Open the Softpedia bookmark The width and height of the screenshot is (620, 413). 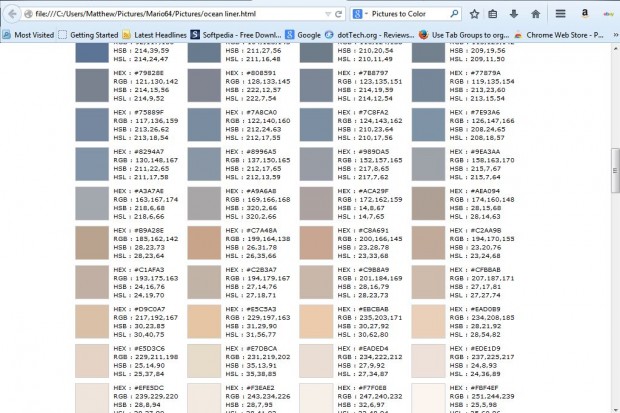236,35
